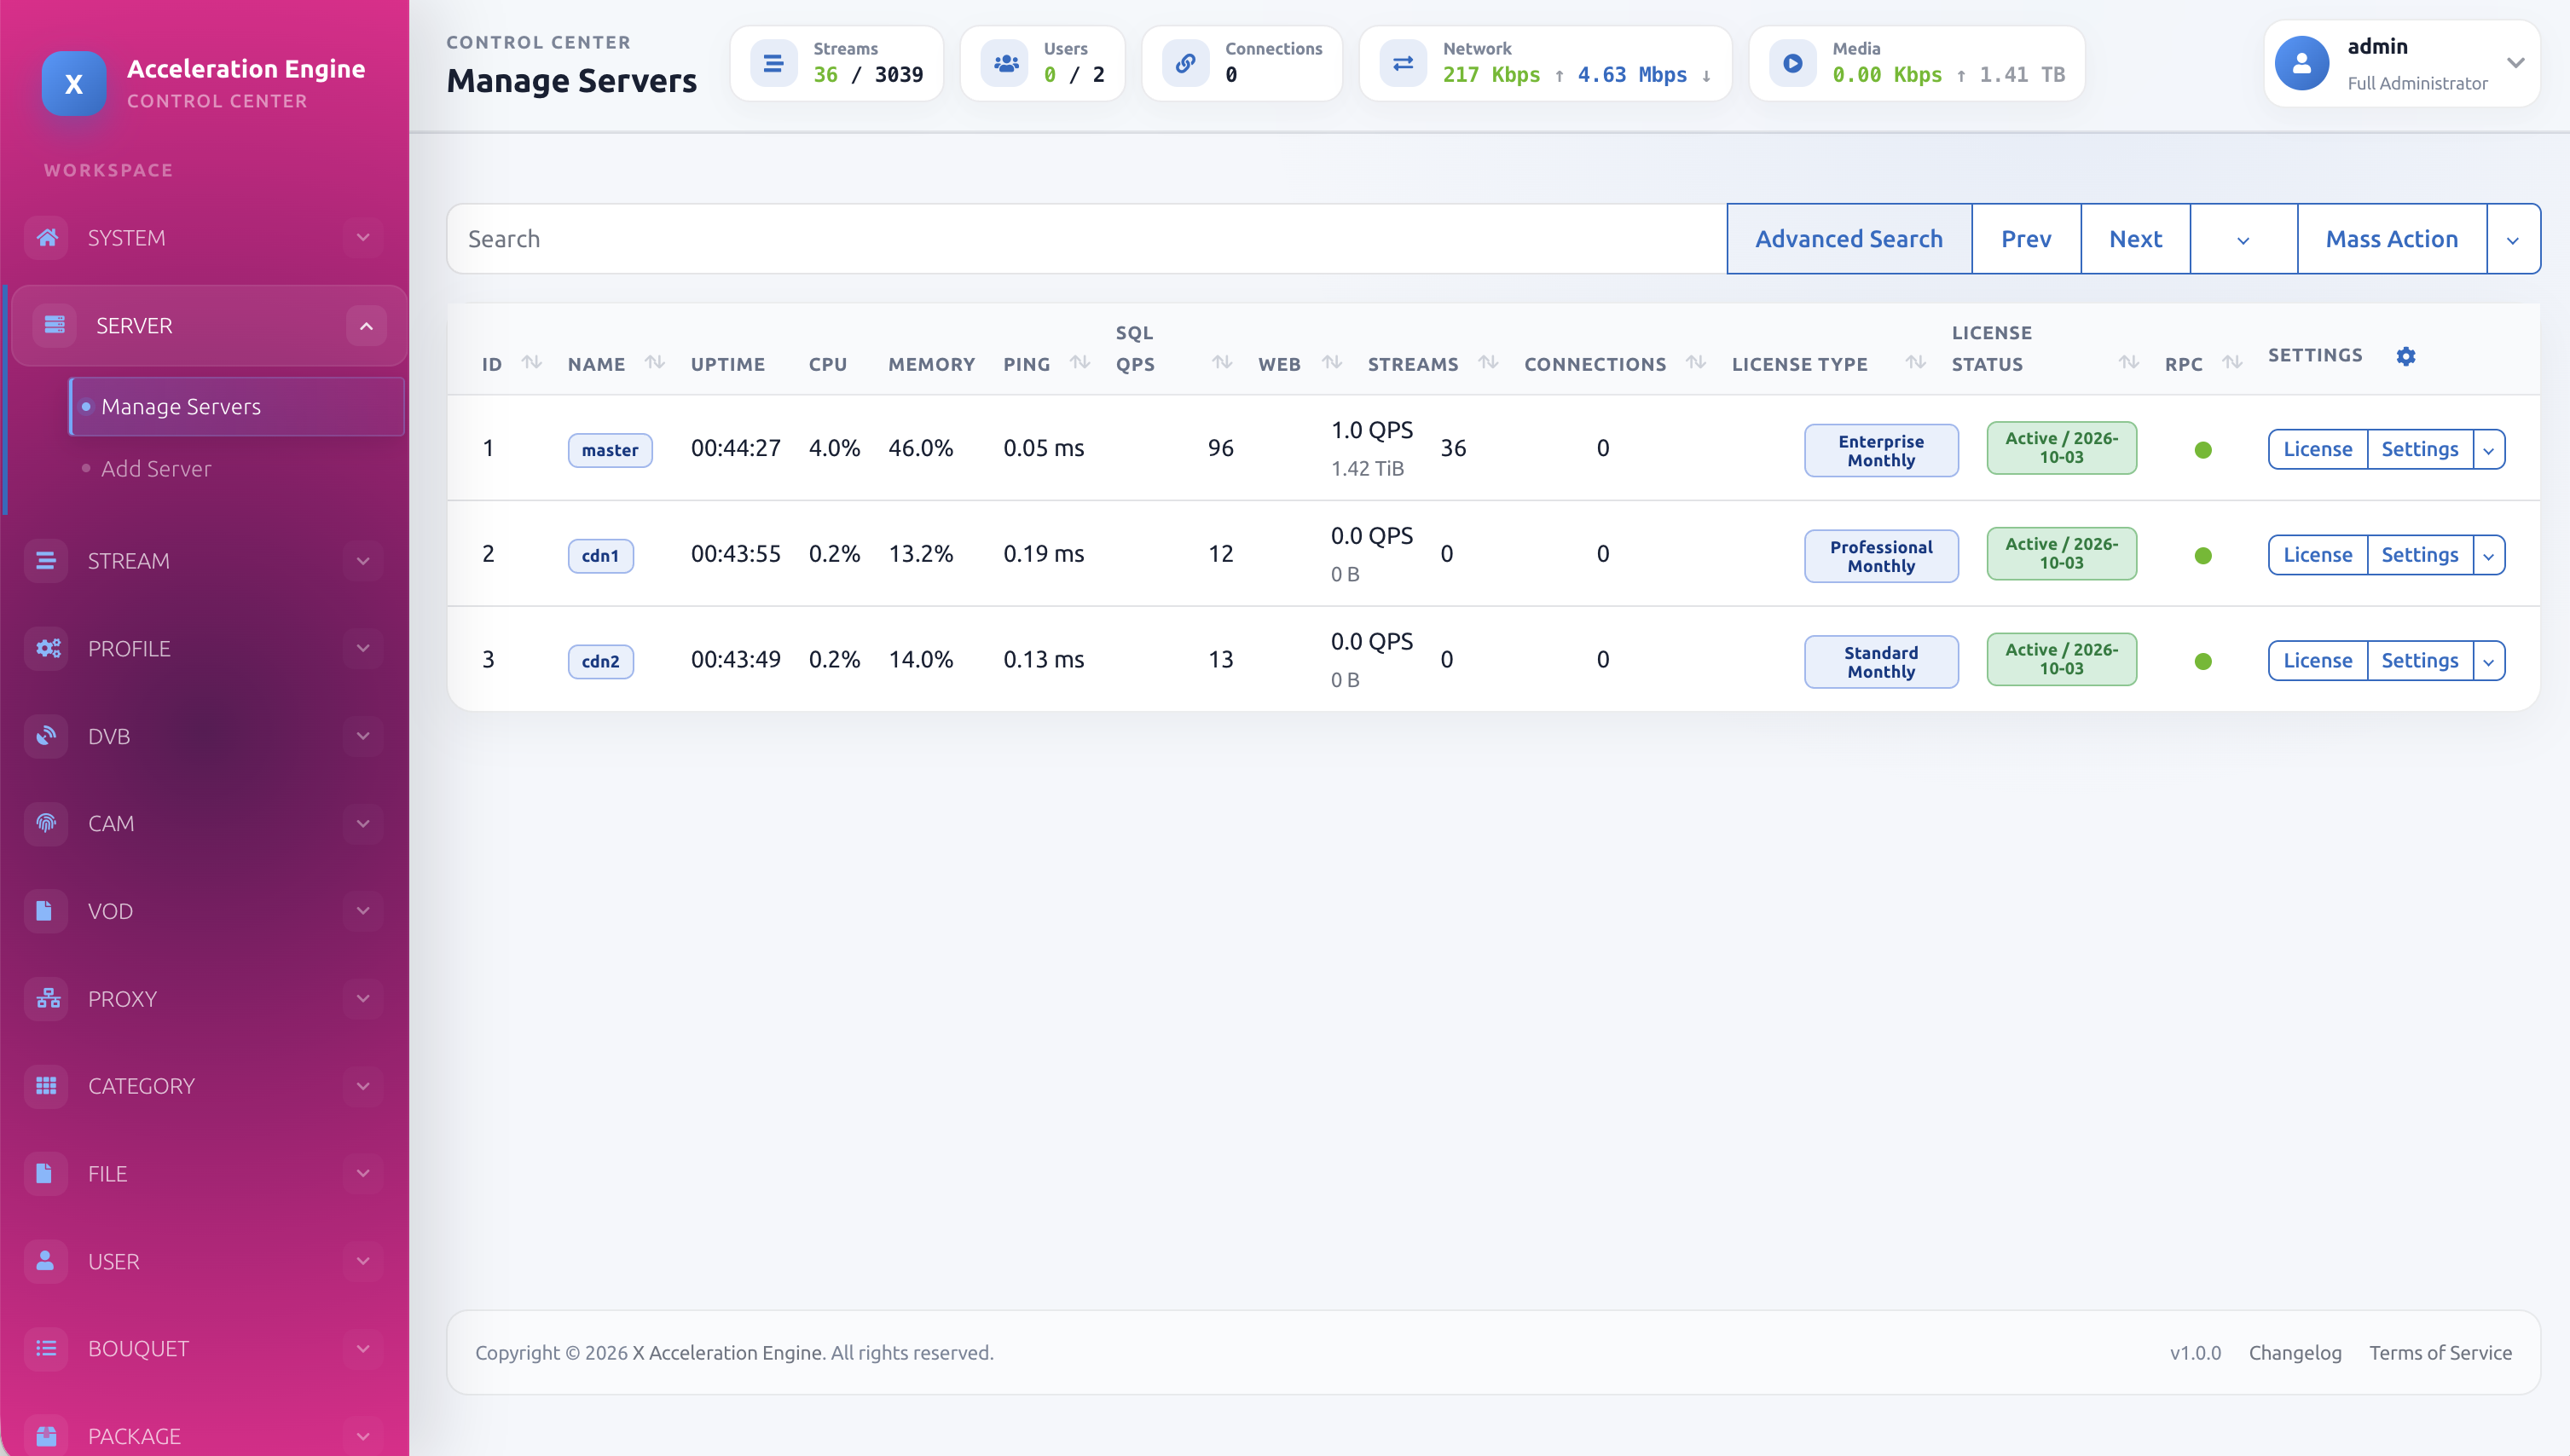Expand the CAM menu chevron
The image size is (2570, 1456).
tap(363, 824)
